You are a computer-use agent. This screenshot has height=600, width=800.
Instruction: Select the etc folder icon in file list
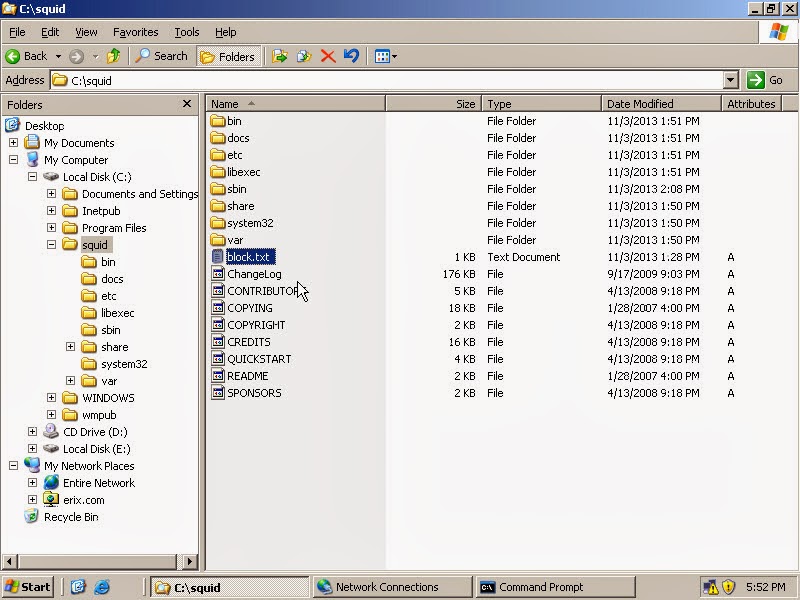point(218,155)
